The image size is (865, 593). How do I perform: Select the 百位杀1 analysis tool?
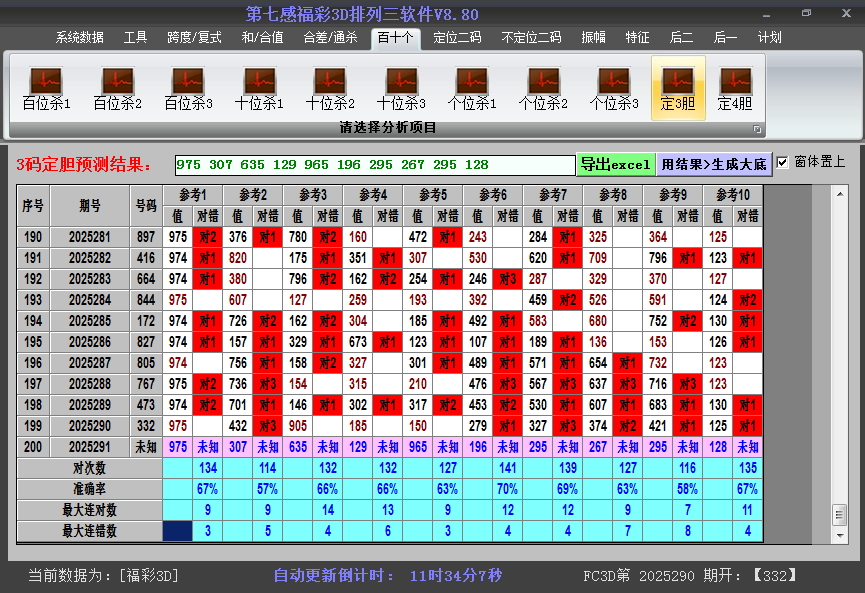coord(44,85)
